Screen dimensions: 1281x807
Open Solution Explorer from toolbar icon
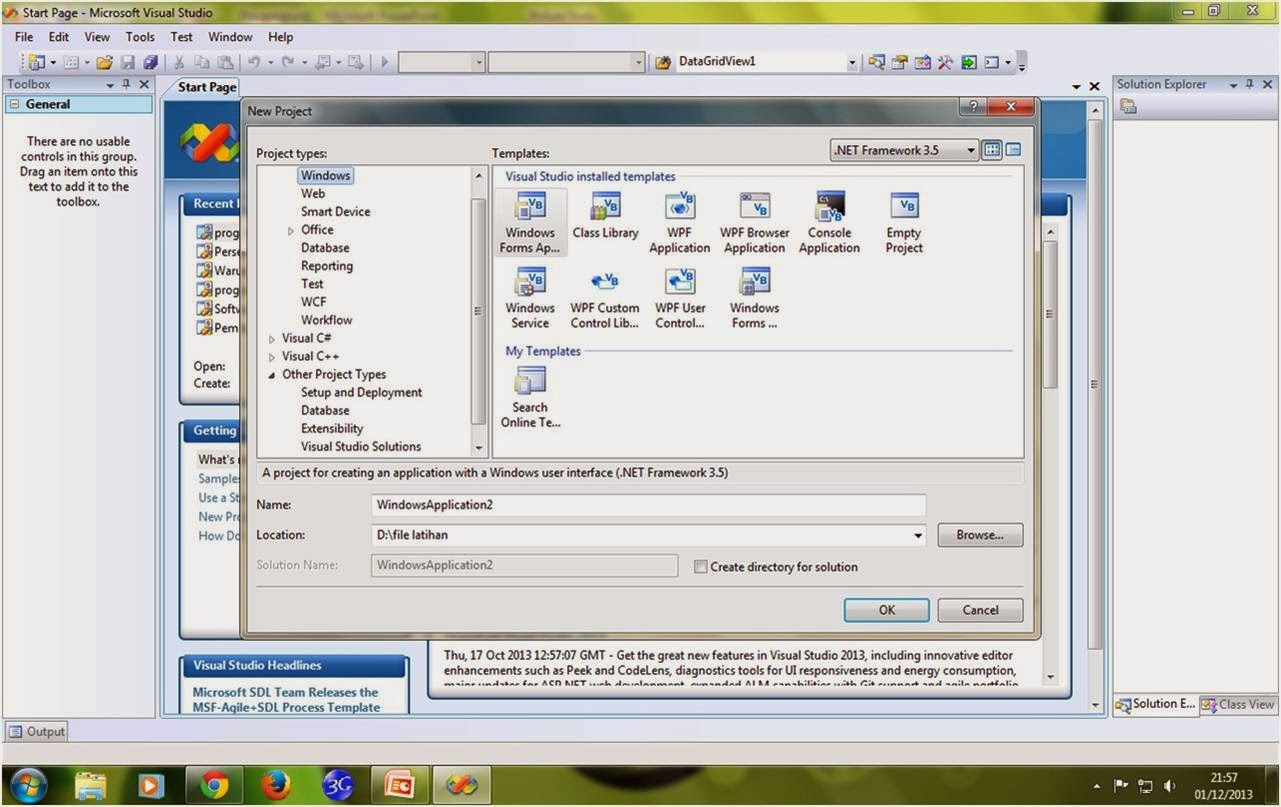tap(877, 62)
